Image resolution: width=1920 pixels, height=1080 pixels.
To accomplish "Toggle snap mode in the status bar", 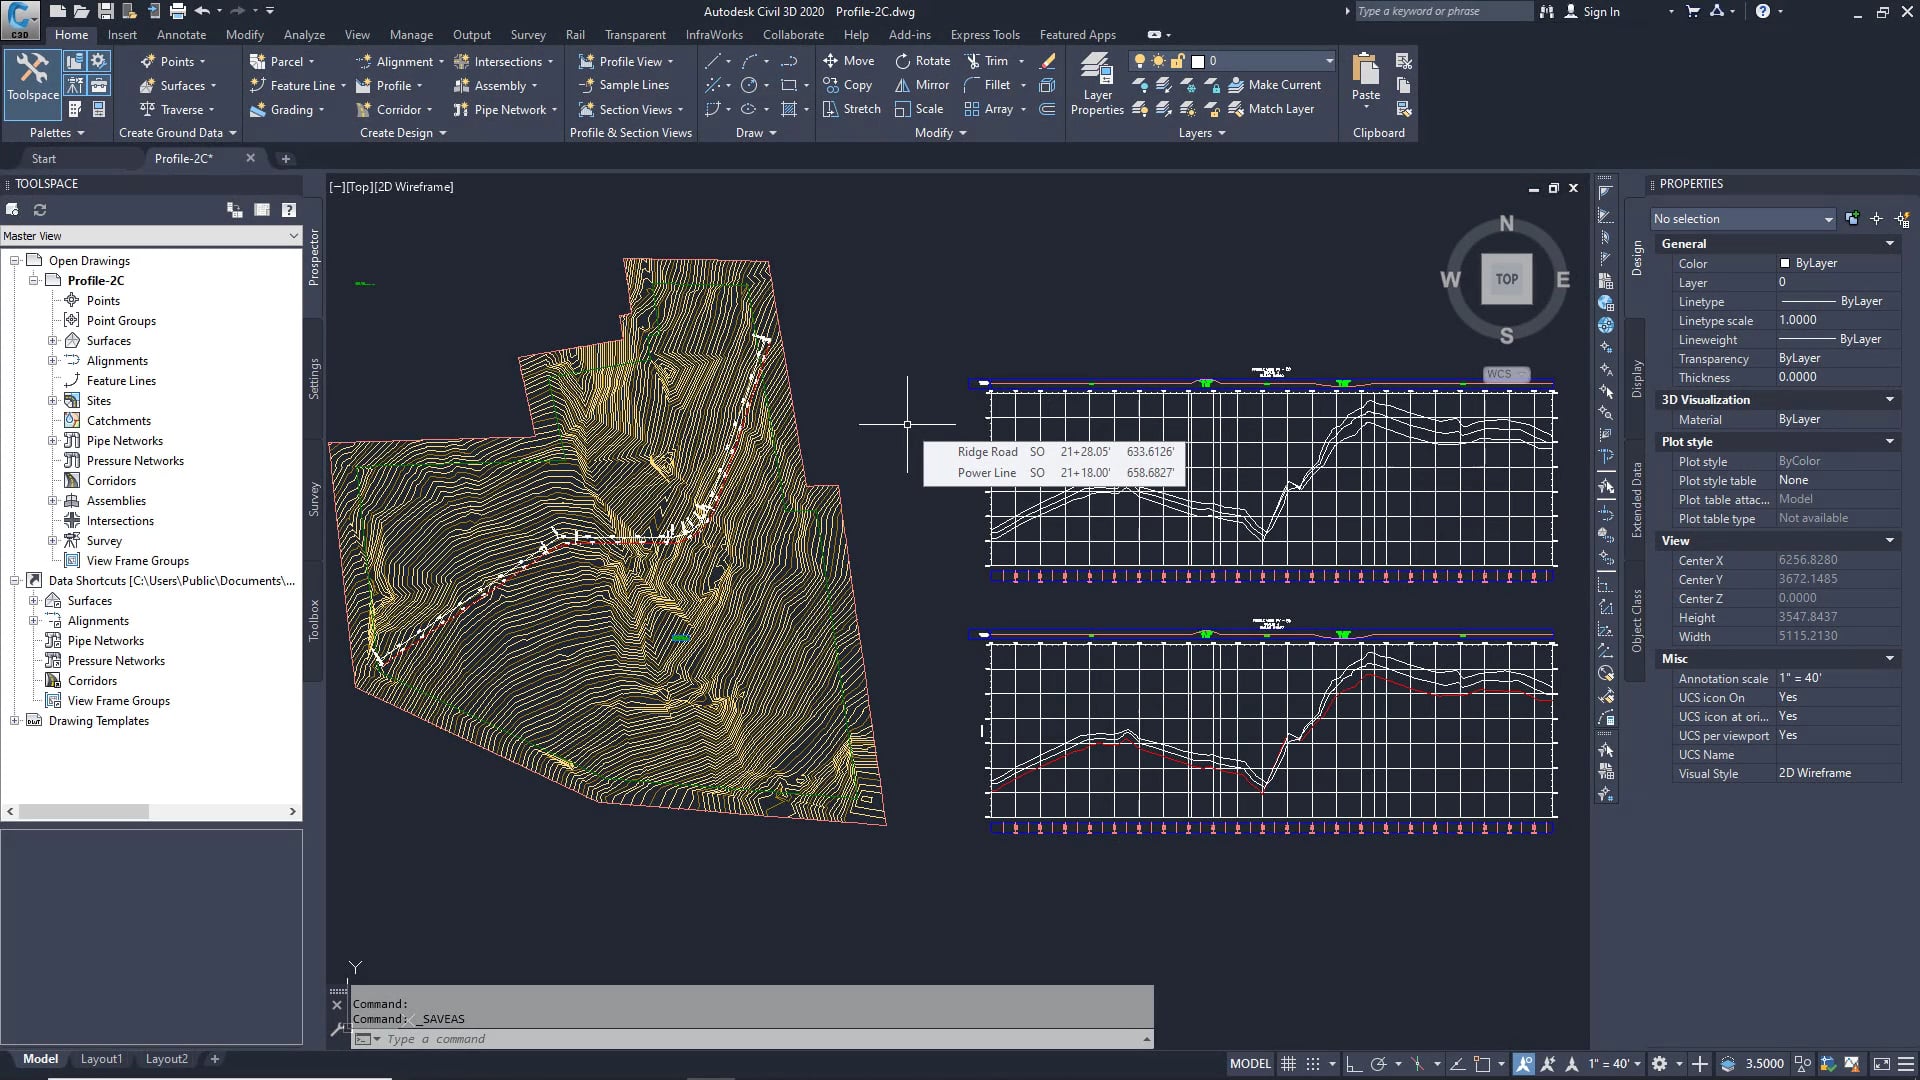I will [1311, 1063].
